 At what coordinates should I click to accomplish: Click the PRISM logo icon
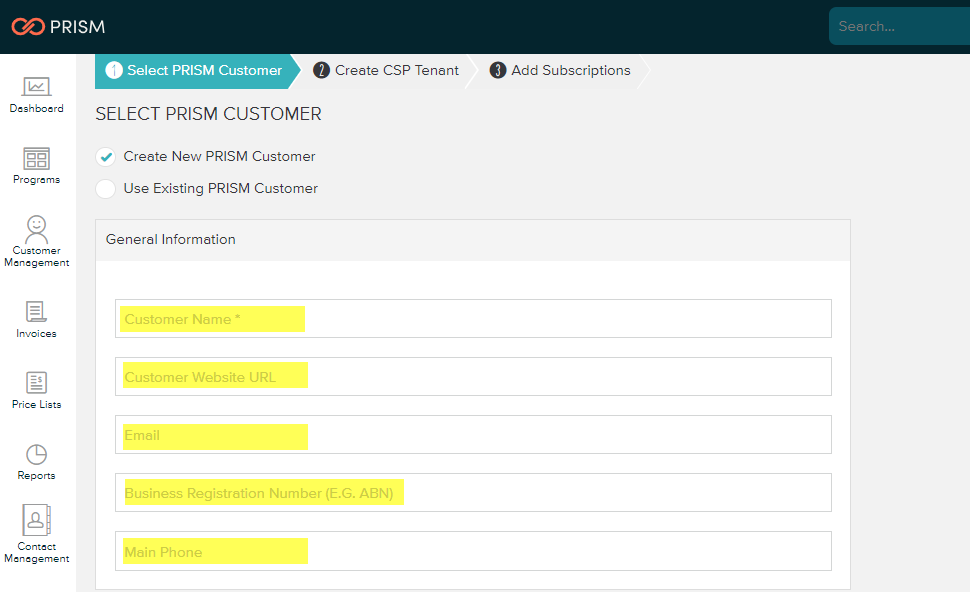[x=28, y=27]
